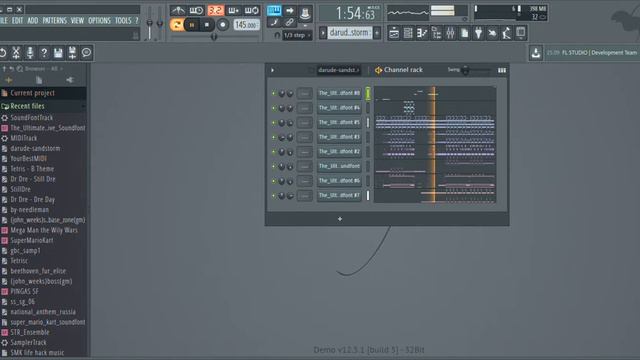The image size is (640, 360).
Task: Stop playback
Action: 207,25
